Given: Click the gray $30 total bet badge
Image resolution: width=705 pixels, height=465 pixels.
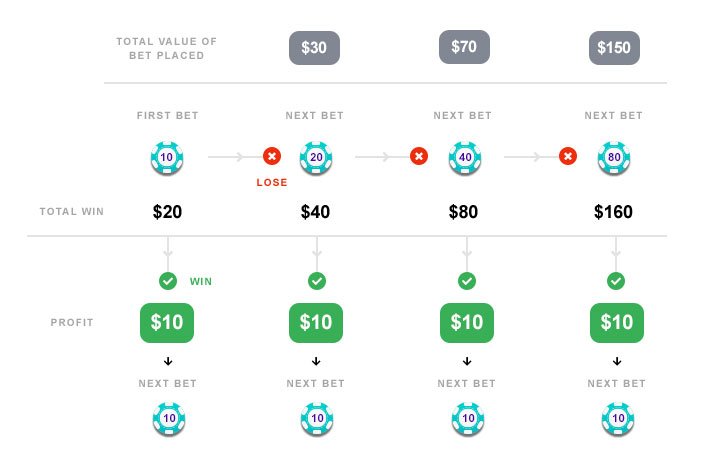Looking at the screenshot, I should coord(314,48).
